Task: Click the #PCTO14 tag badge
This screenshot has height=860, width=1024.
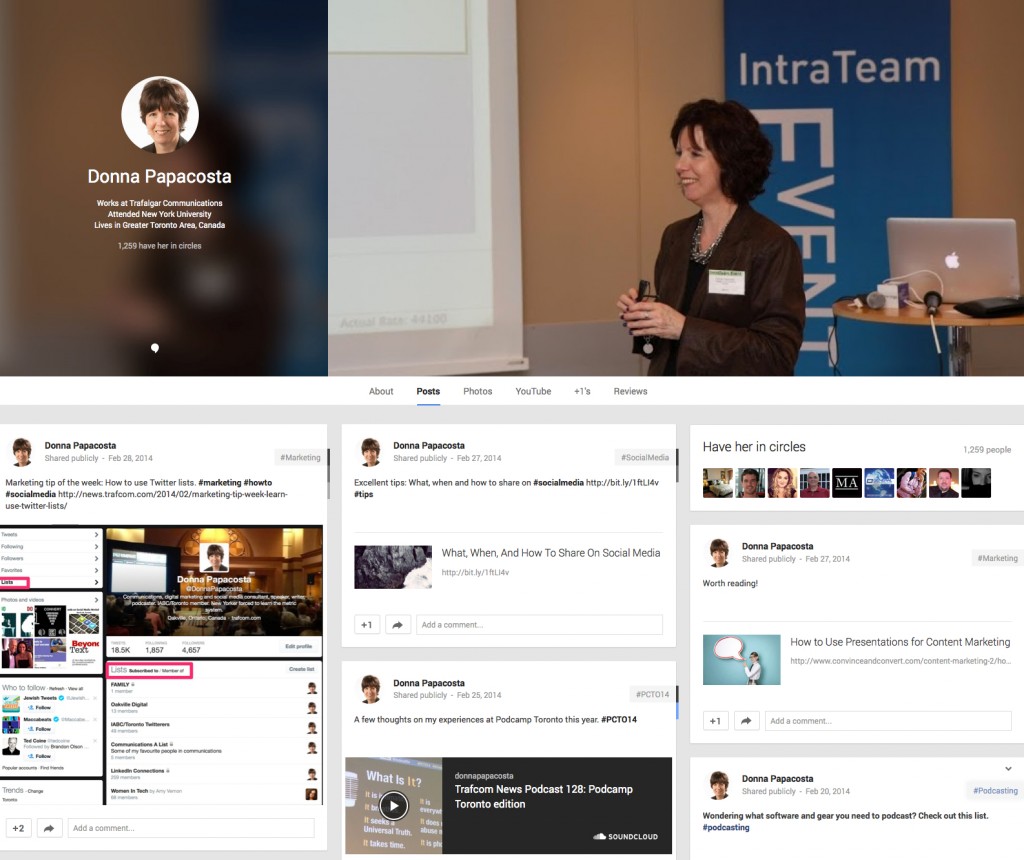Action: 652,695
